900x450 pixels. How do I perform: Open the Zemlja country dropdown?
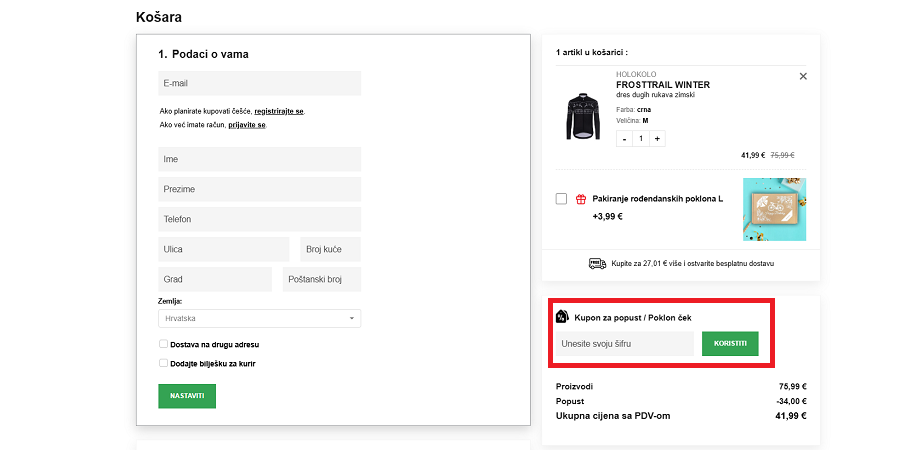(259, 319)
